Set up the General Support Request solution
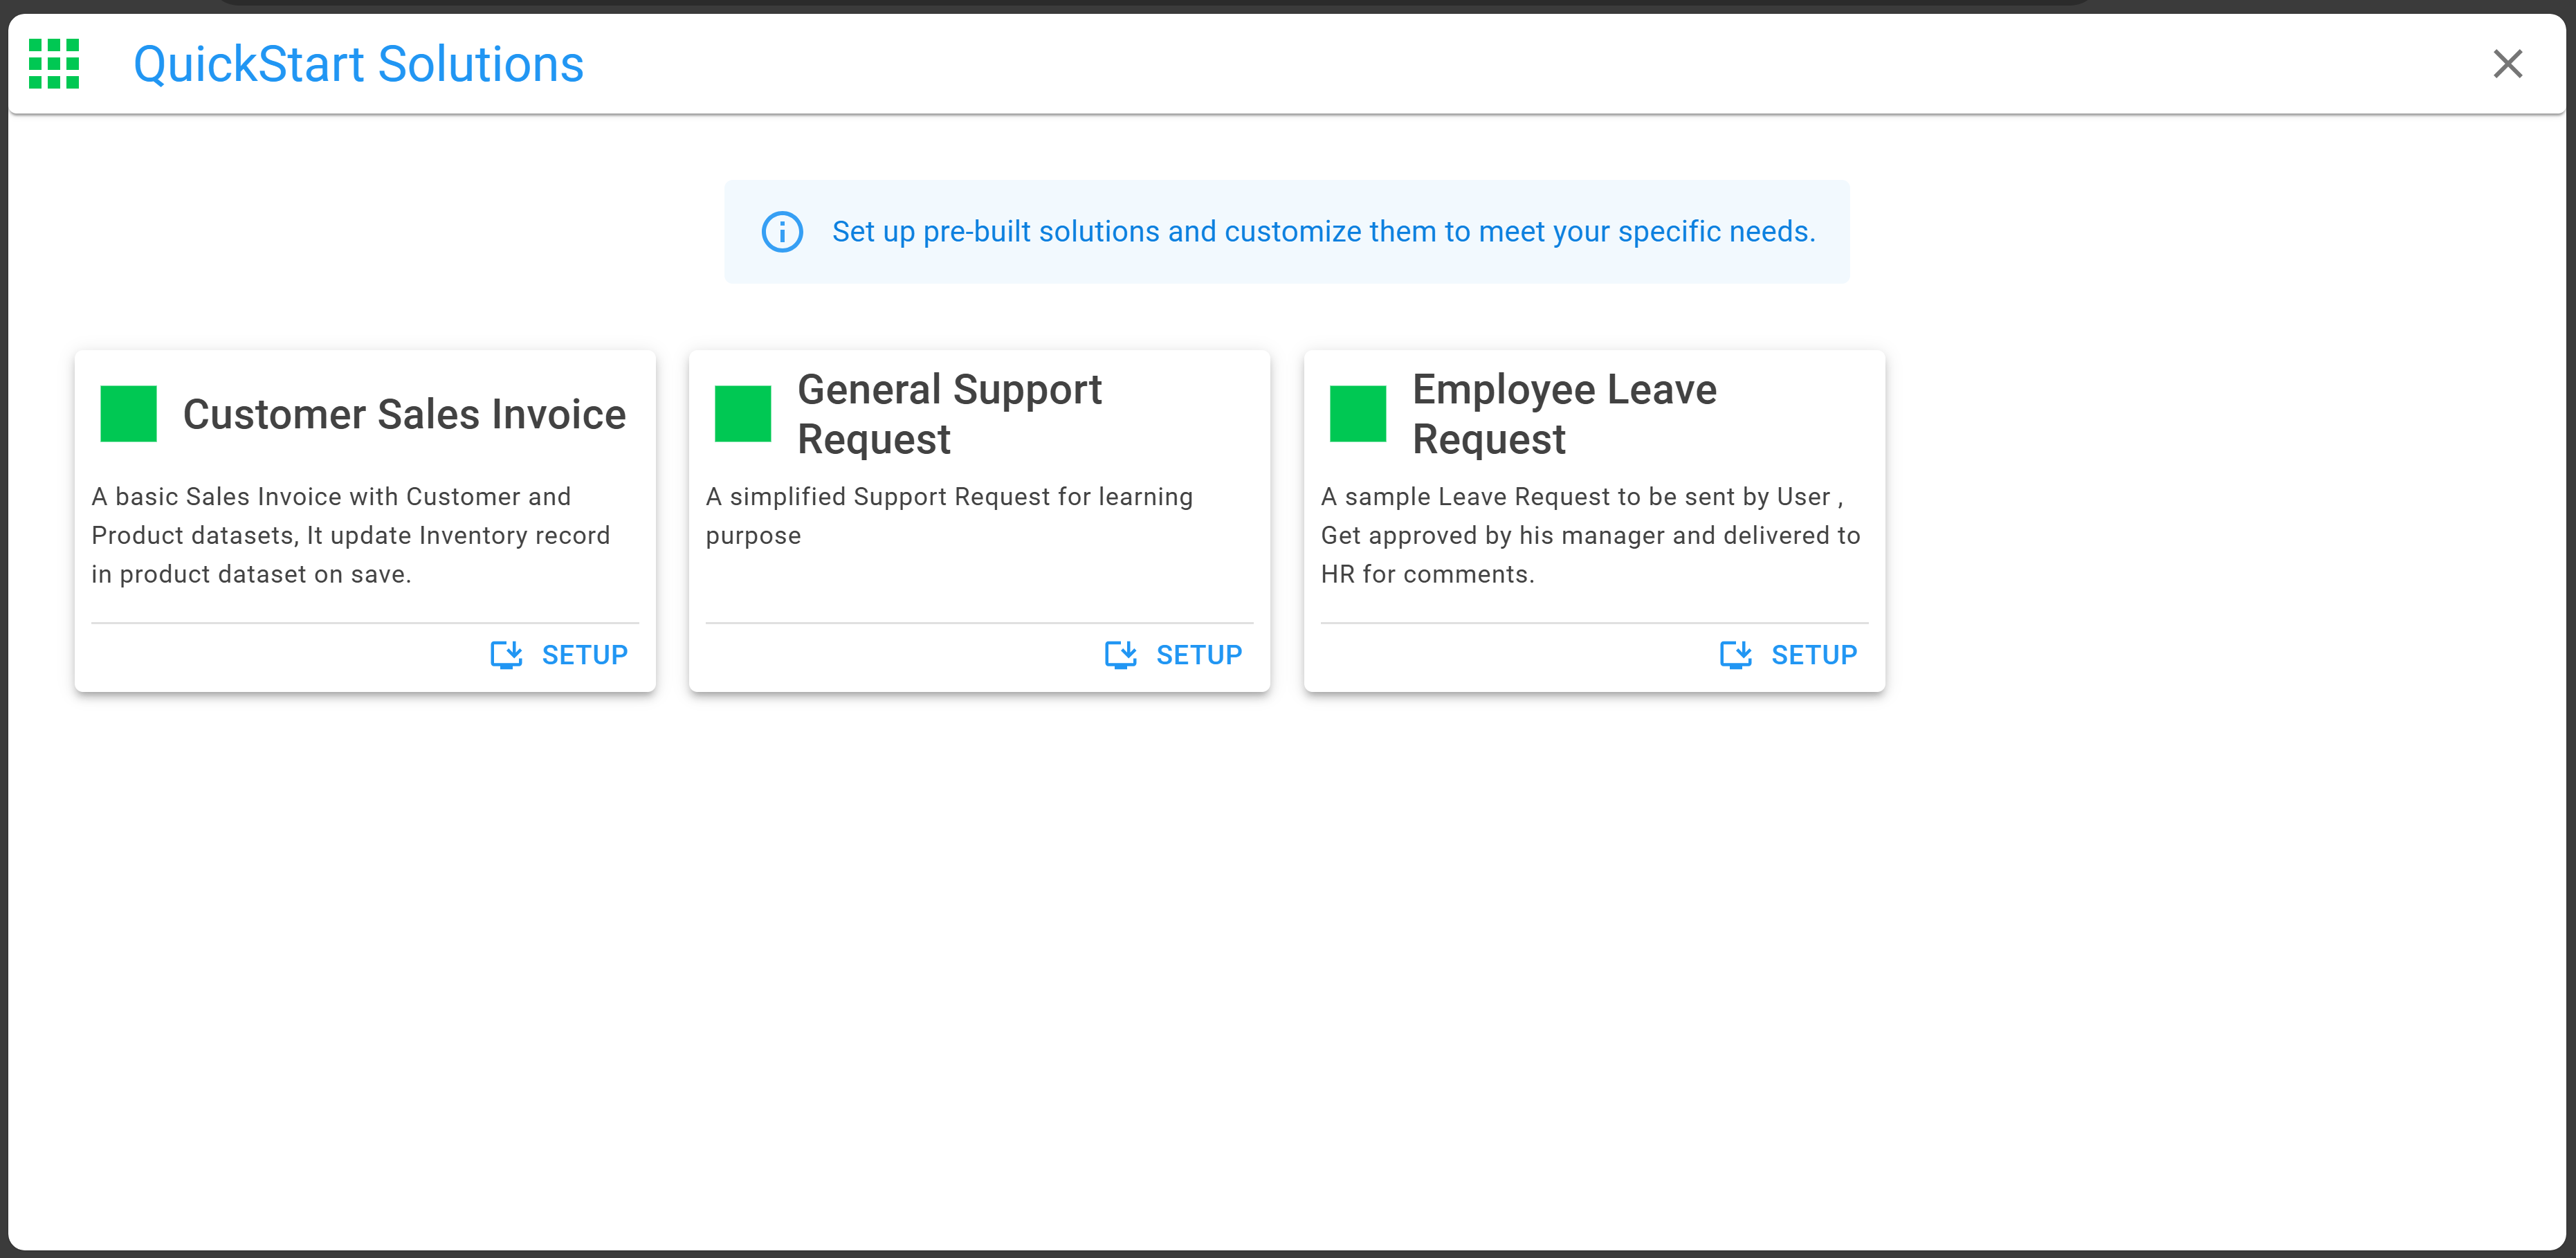 [1174, 655]
